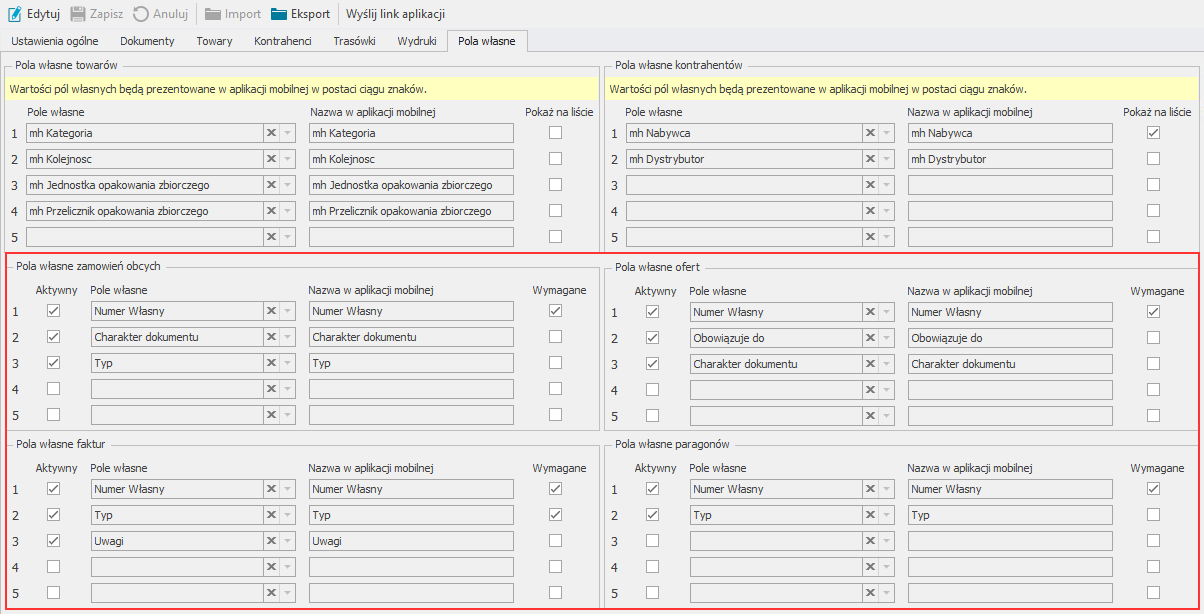Viewport: 1204px width, 614px height.
Task: Click the Edytuj pencil icon
Action: pos(15,14)
